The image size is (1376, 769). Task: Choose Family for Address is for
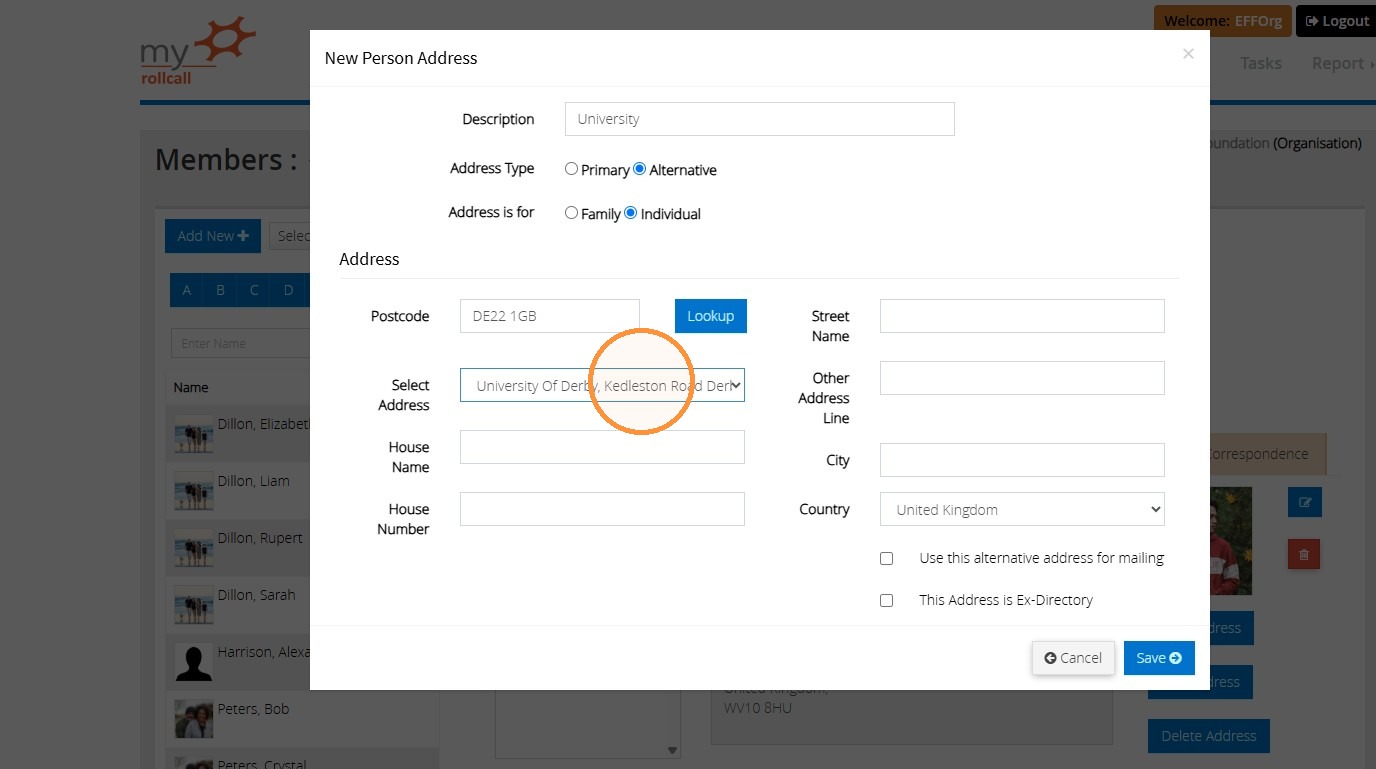pyautogui.click(x=571, y=213)
